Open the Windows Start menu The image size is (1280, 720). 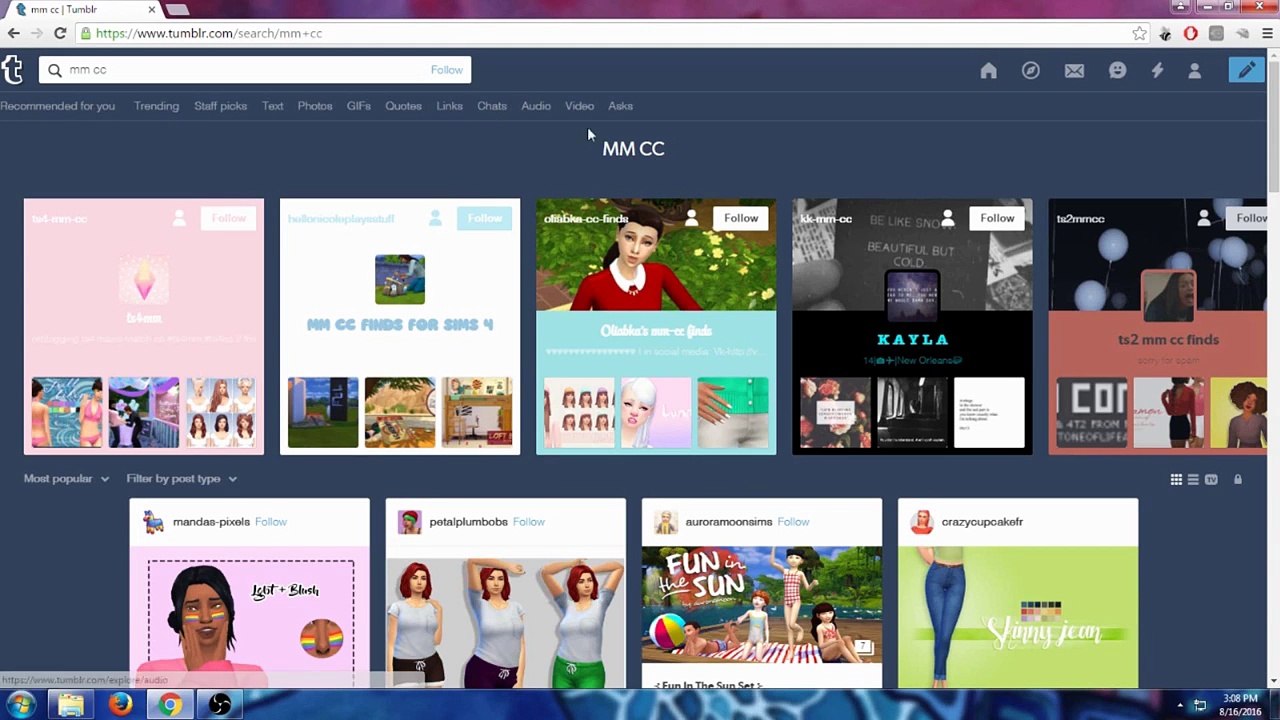pos(21,704)
